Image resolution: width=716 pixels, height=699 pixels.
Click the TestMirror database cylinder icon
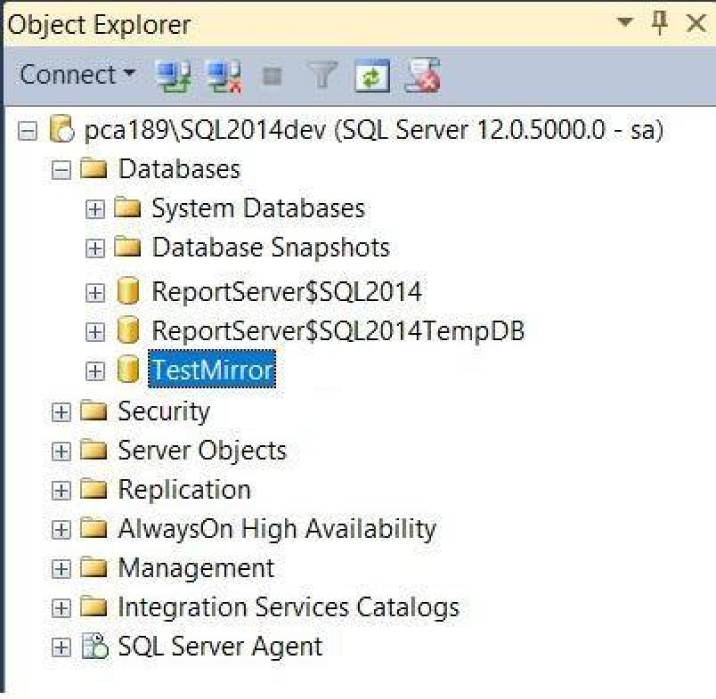tap(128, 369)
